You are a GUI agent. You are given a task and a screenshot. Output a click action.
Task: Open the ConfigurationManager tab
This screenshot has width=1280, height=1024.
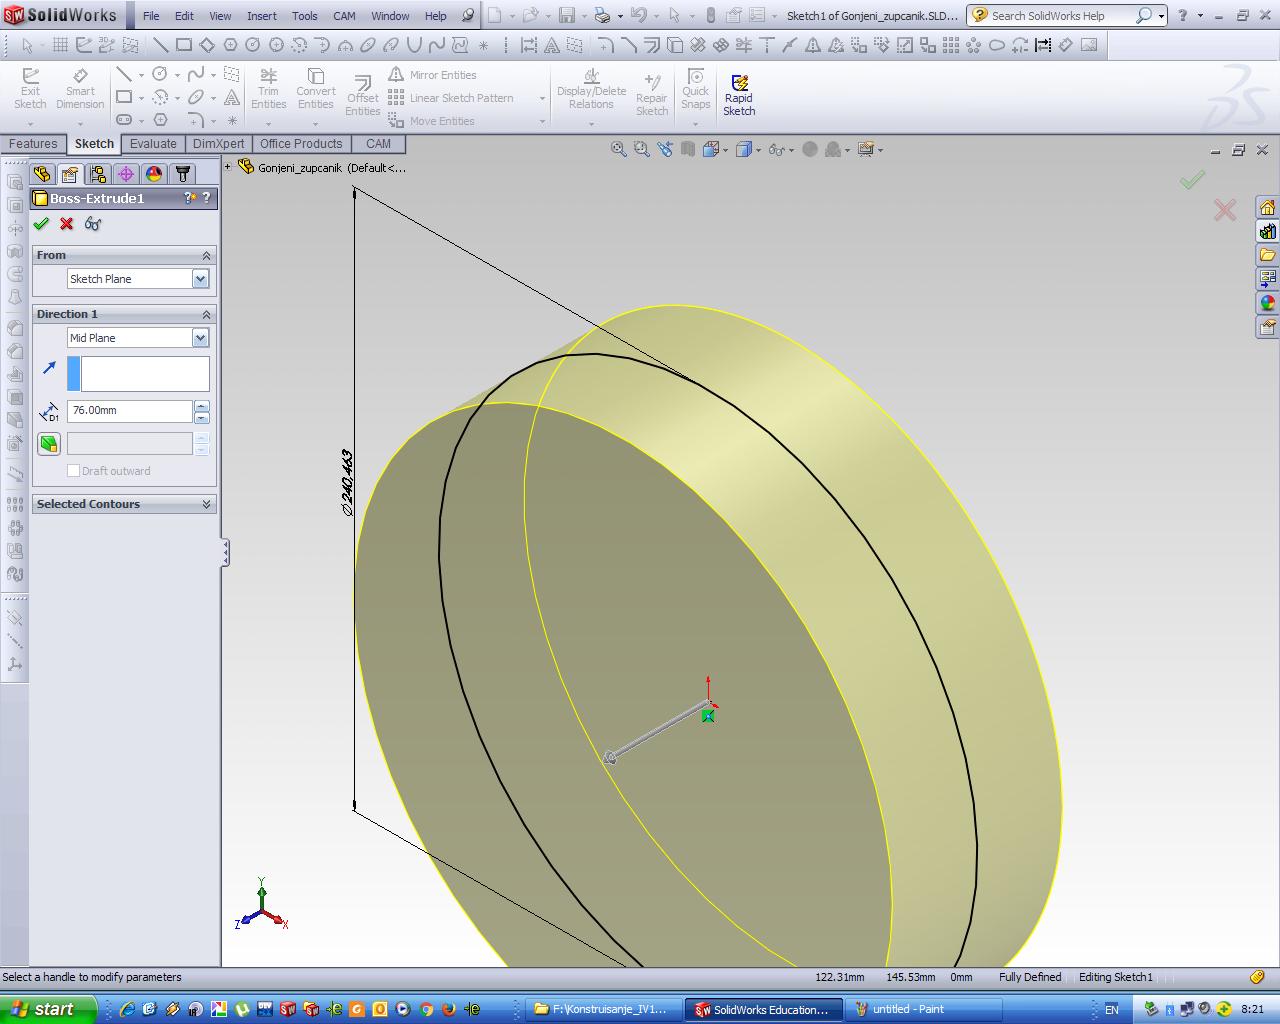pos(98,174)
